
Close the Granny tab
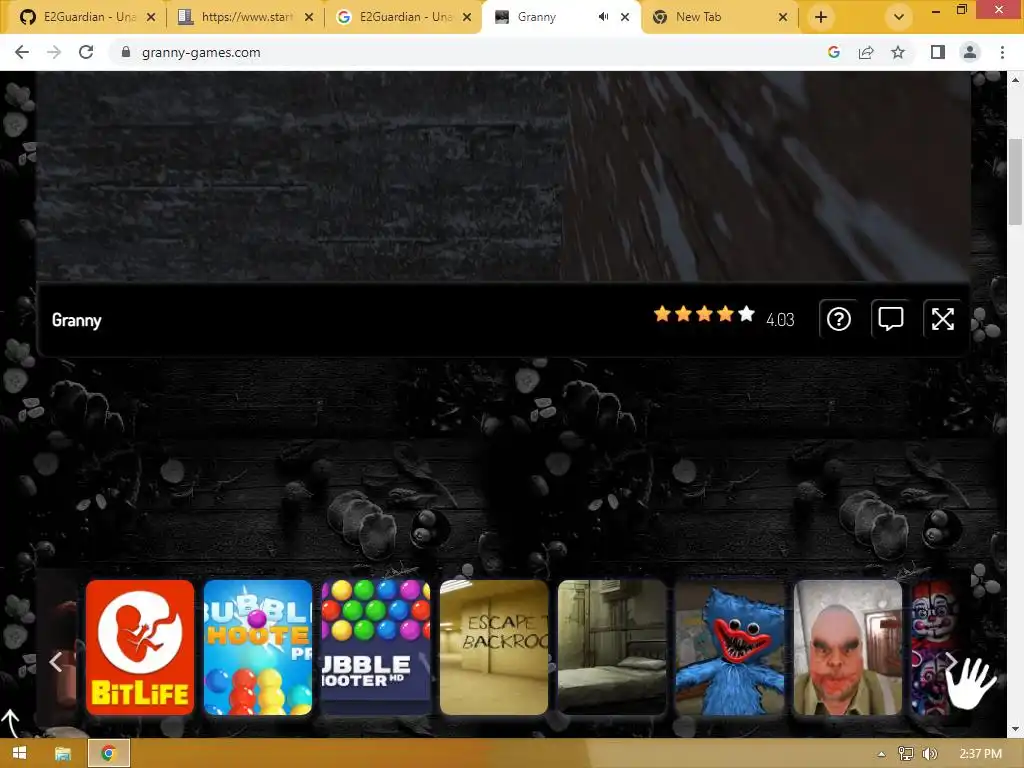click(625, 17)
